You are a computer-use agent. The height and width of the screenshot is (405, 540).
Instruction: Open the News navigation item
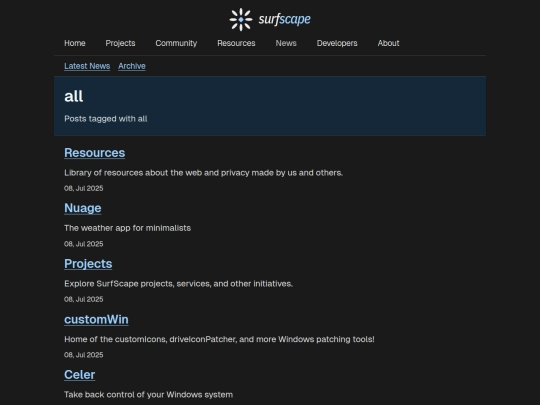286,43
